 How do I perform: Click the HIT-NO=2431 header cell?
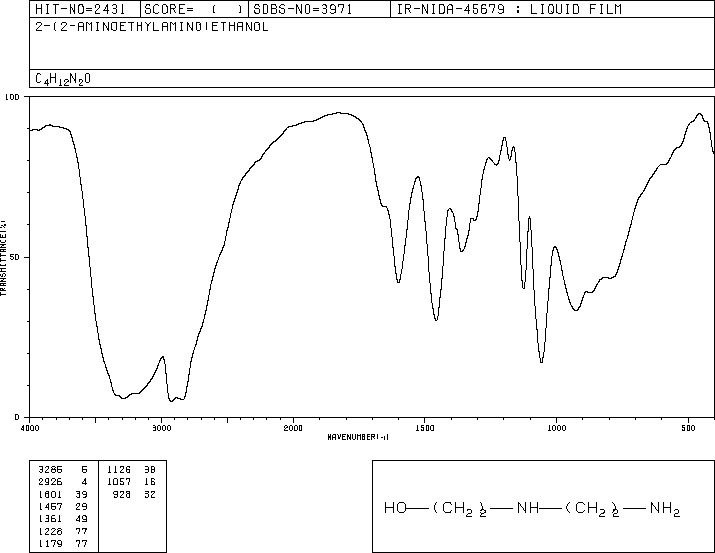tap(80, 9)
